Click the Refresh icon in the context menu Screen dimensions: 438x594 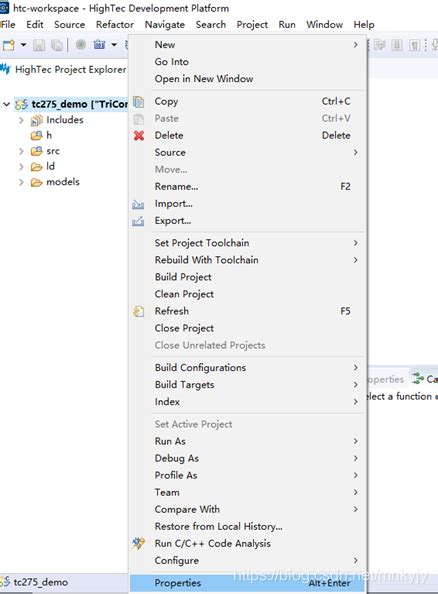pos(139,311)
